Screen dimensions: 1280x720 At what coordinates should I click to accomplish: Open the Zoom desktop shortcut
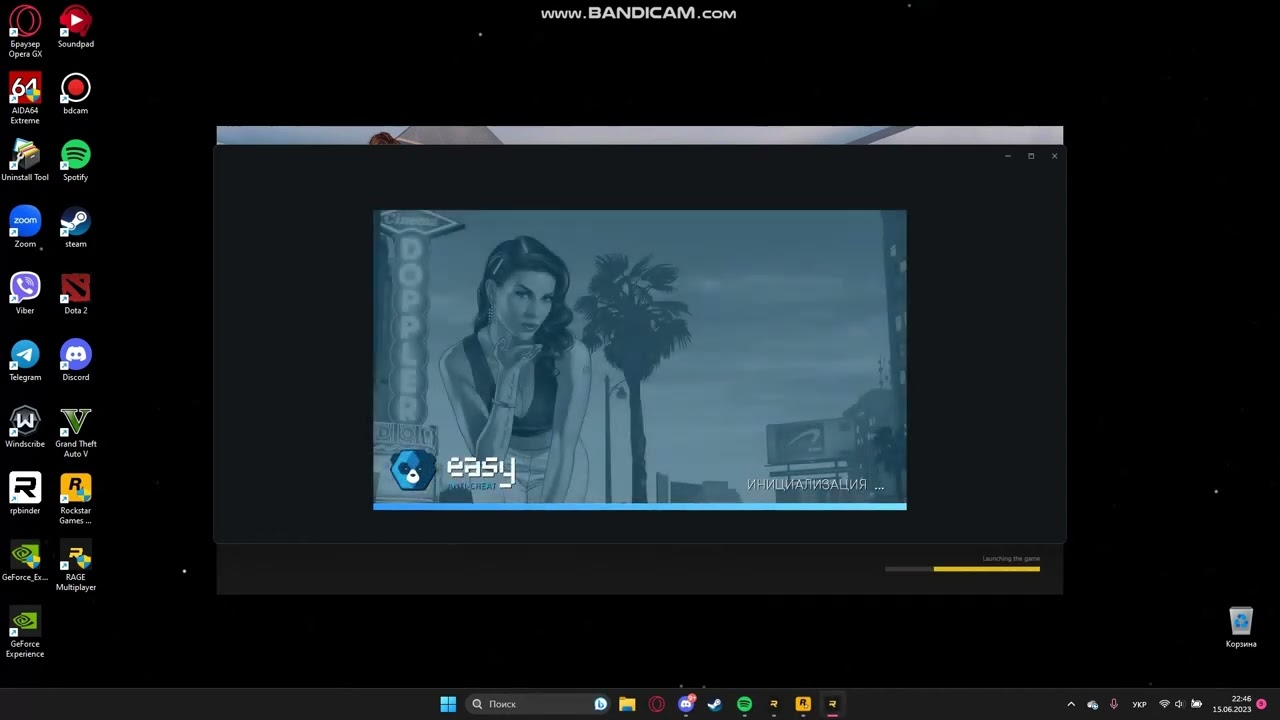point(25,227)
